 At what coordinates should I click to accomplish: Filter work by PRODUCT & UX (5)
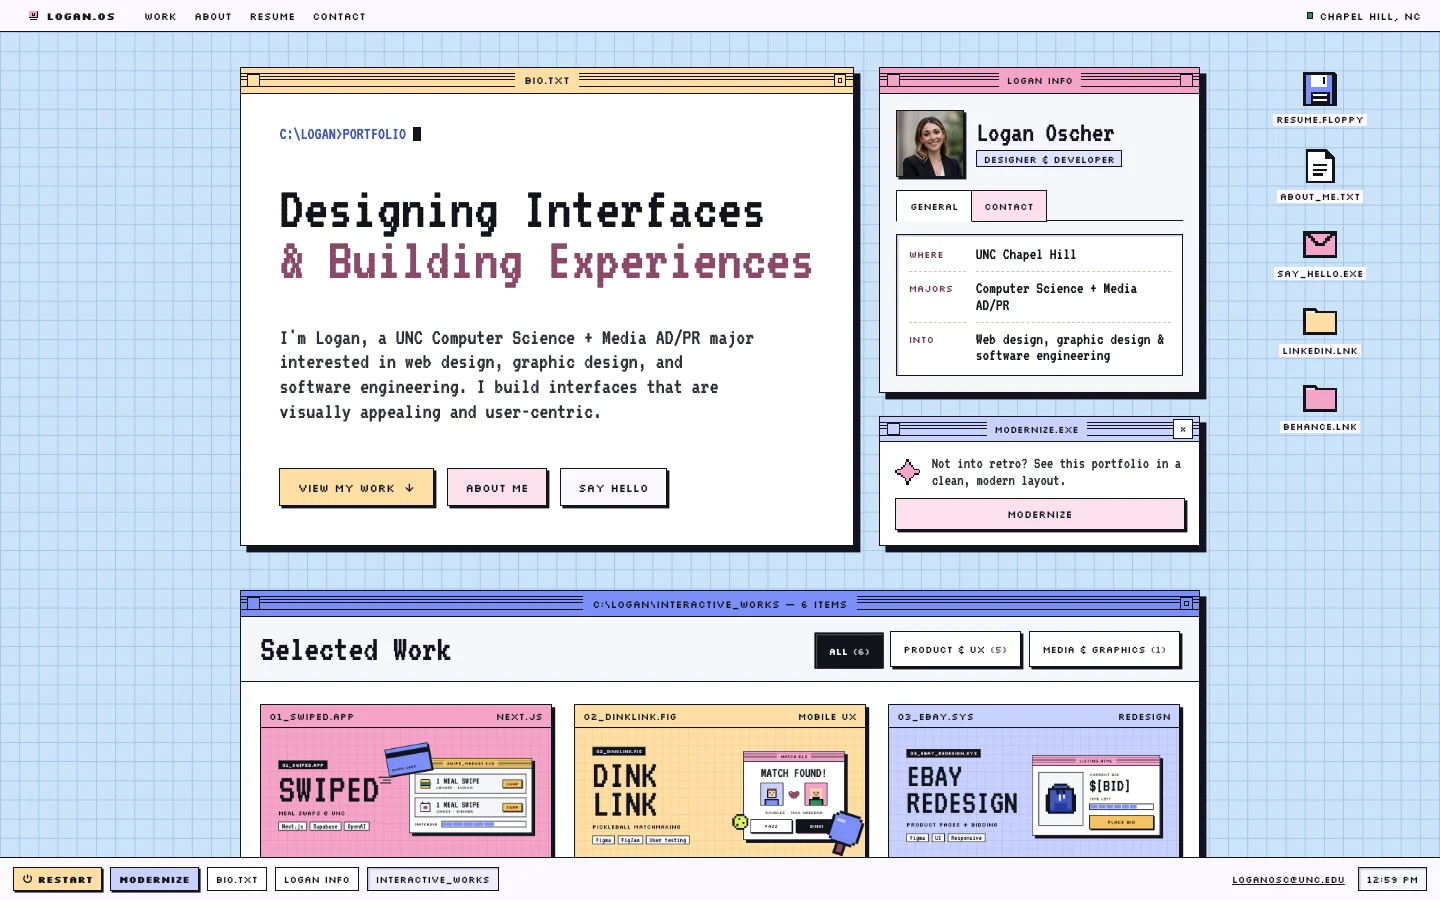[955, 649]
